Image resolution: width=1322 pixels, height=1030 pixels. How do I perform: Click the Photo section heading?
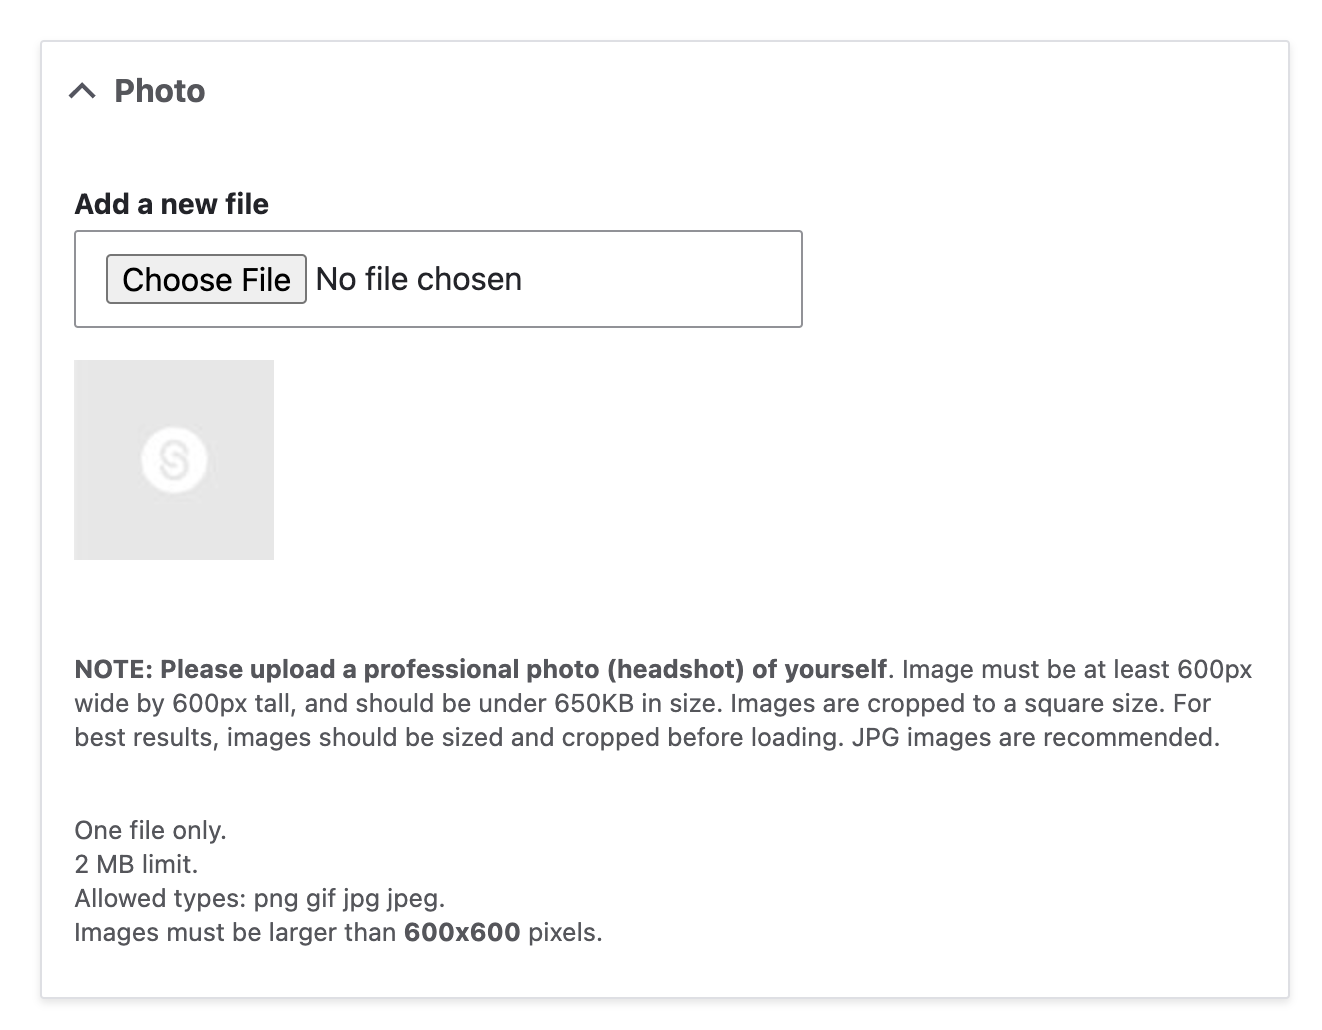[160, 91]
